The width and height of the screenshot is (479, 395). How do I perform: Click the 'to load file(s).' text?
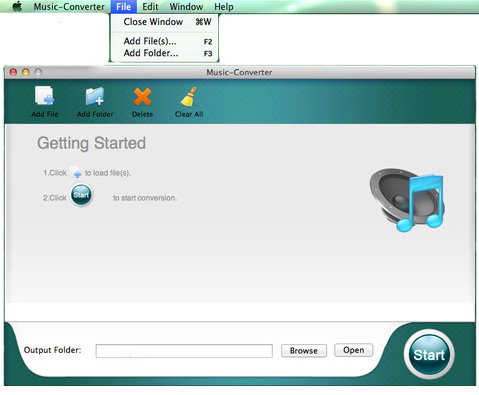click(x=107, y=173)
